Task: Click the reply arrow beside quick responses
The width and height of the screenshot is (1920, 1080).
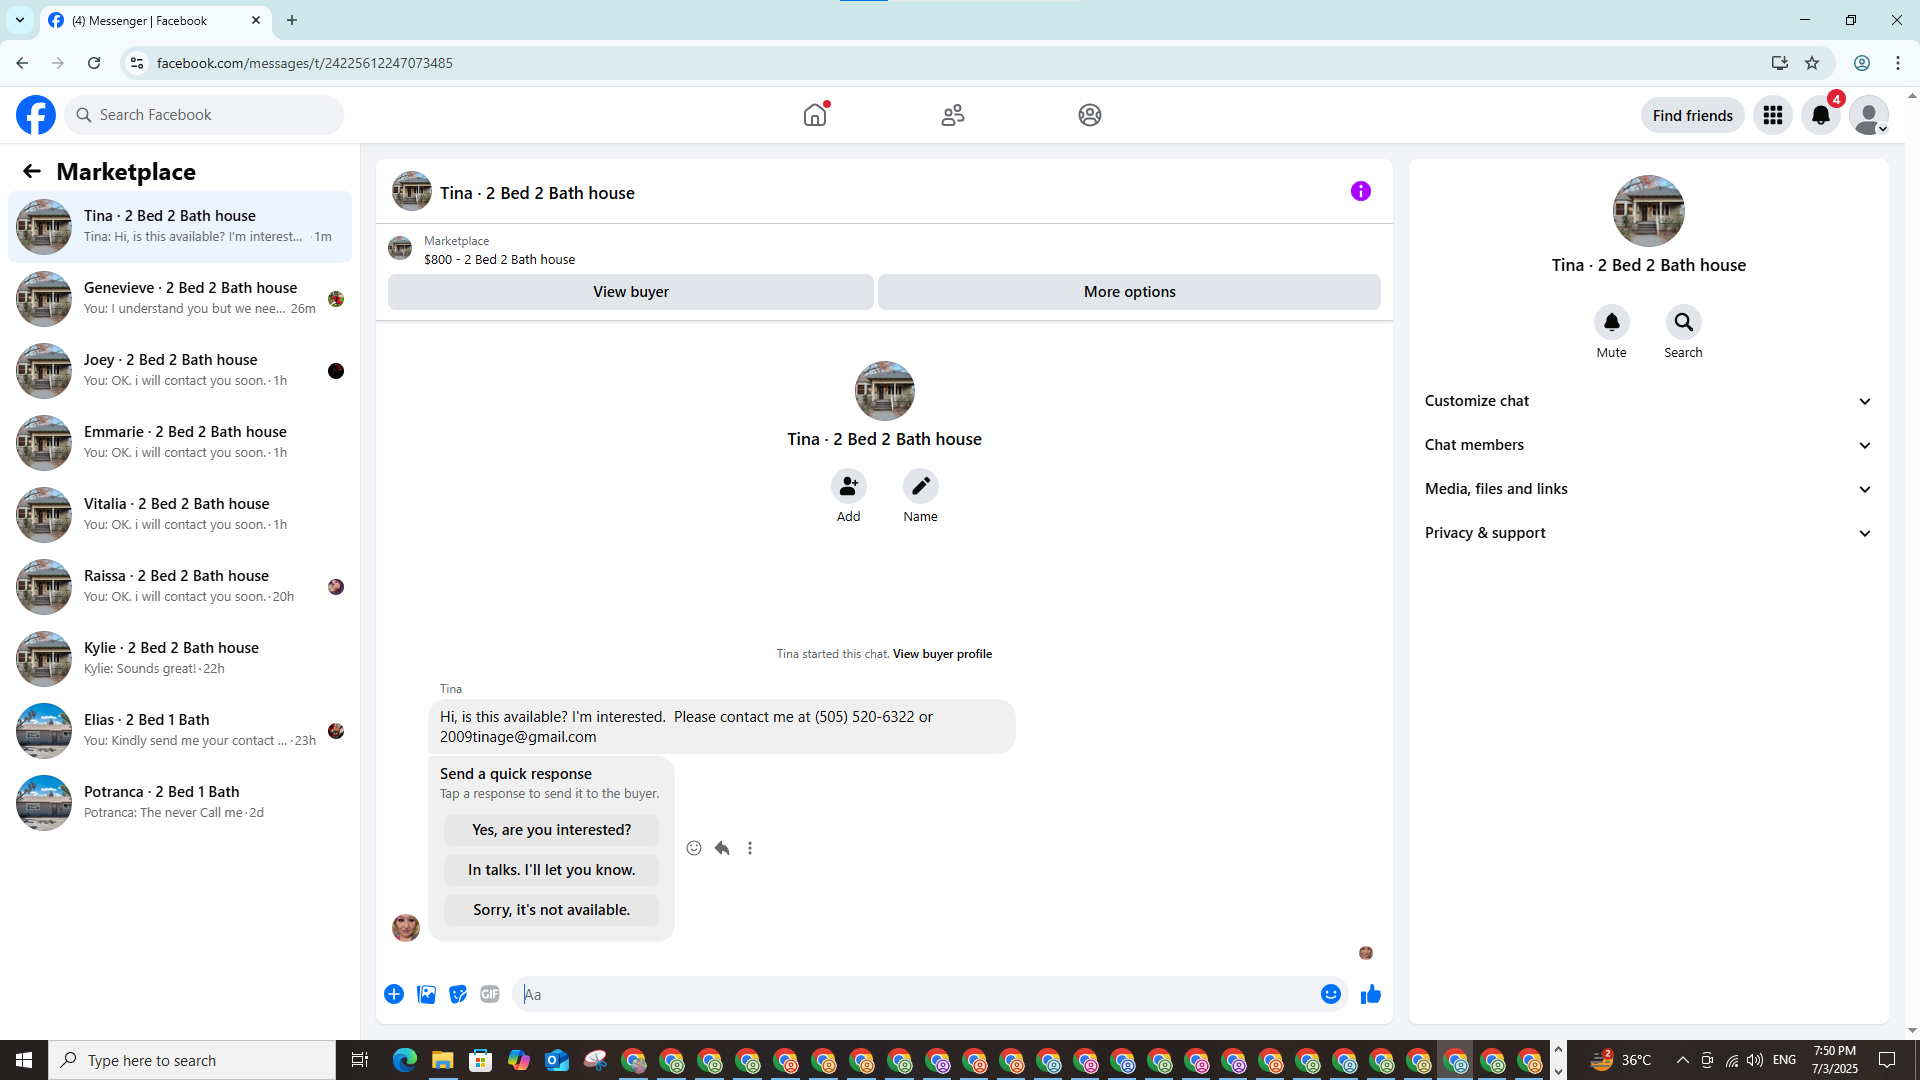Action: pyautogui.click(x=722, y=848)
